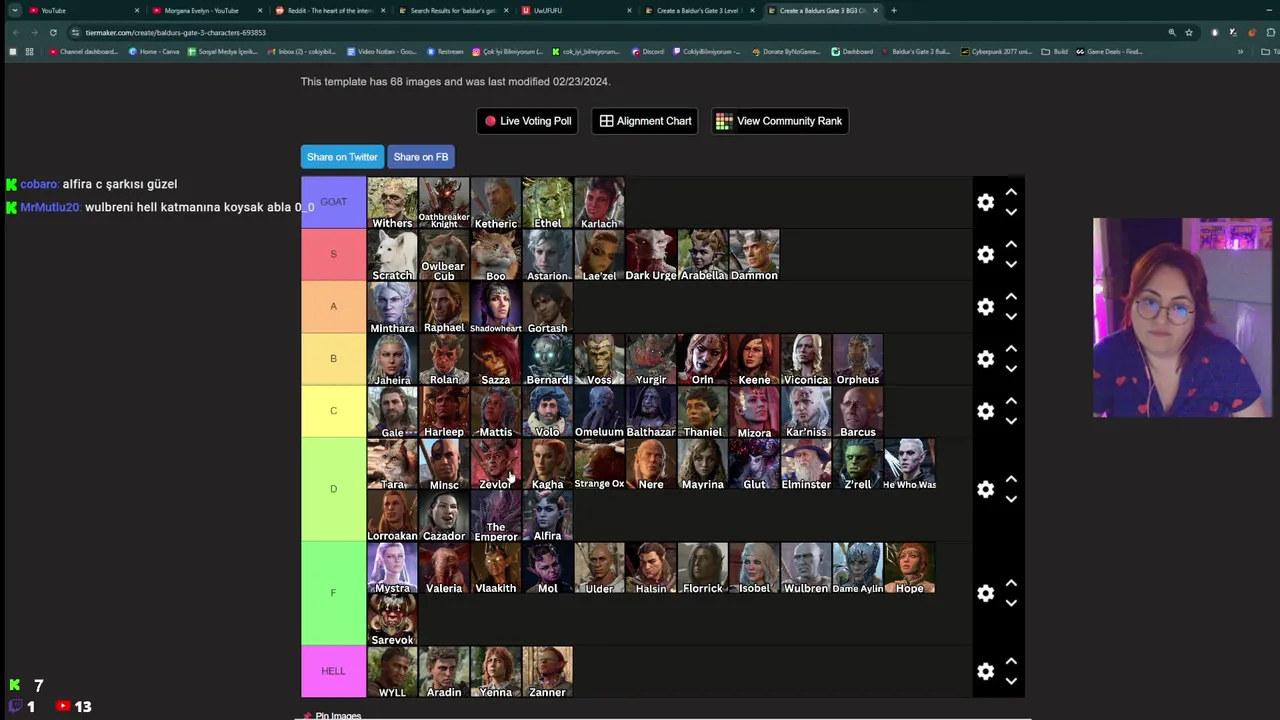The image size is (1280, 720).
Task: Go back in browser history
Action: [x=15, y=32]
